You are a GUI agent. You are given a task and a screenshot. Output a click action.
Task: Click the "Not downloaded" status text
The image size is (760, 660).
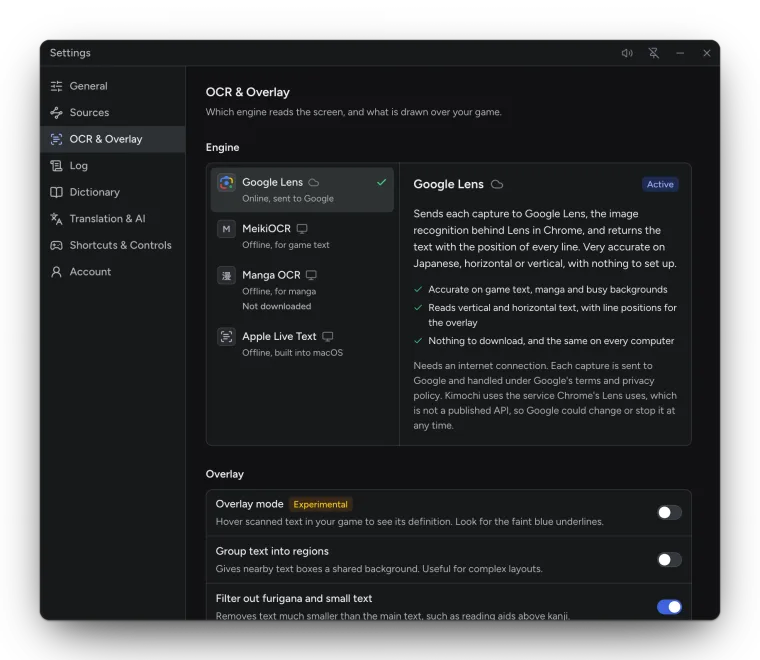[277, 306]
